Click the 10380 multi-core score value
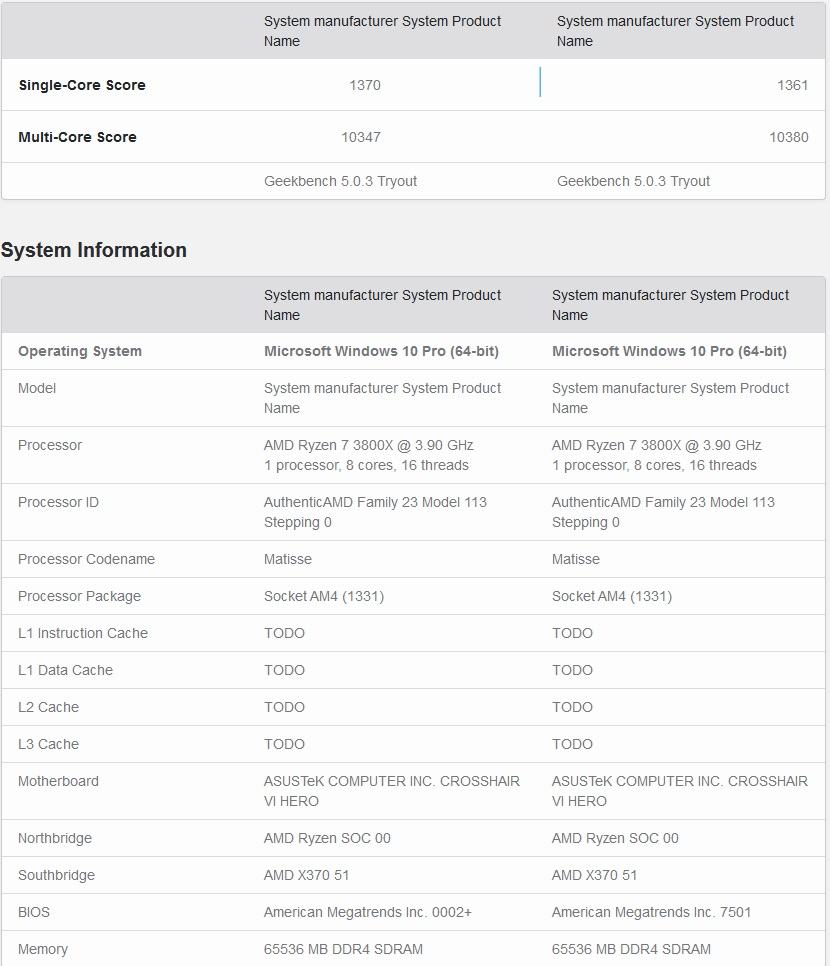Screen dimensions: 830x966 (788, 137)
